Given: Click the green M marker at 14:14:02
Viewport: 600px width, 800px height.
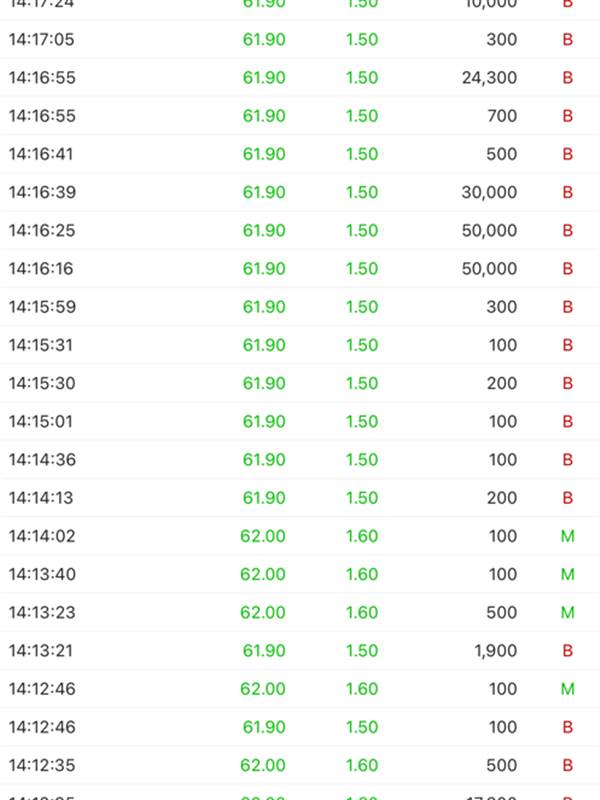Looking at the screenshot, I should click(567, 536).
